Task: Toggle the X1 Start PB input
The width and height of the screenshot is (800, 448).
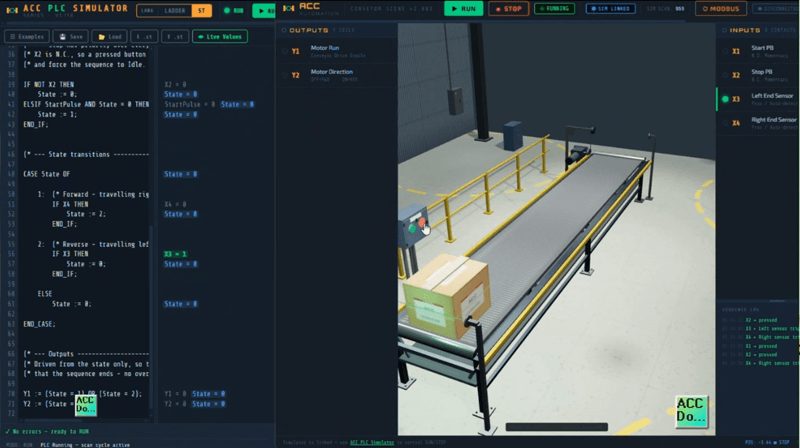Action: click(x=726, y=51)
